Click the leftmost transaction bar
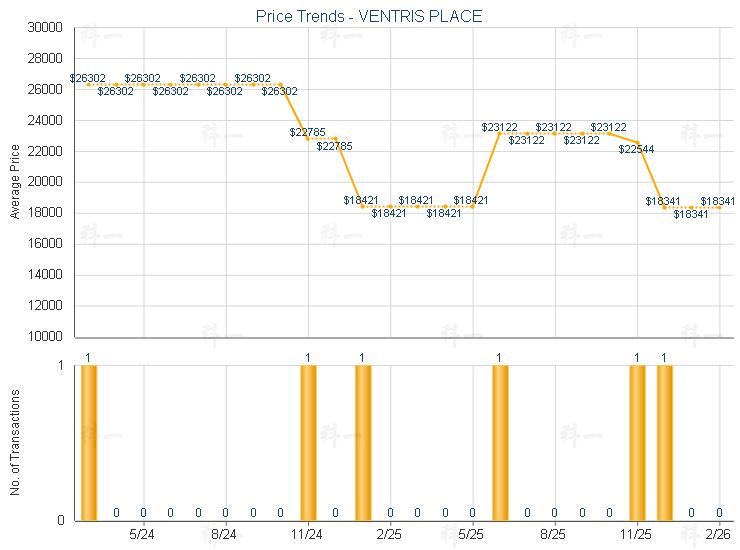Screen dimensions: 740x550 (88, 442)
